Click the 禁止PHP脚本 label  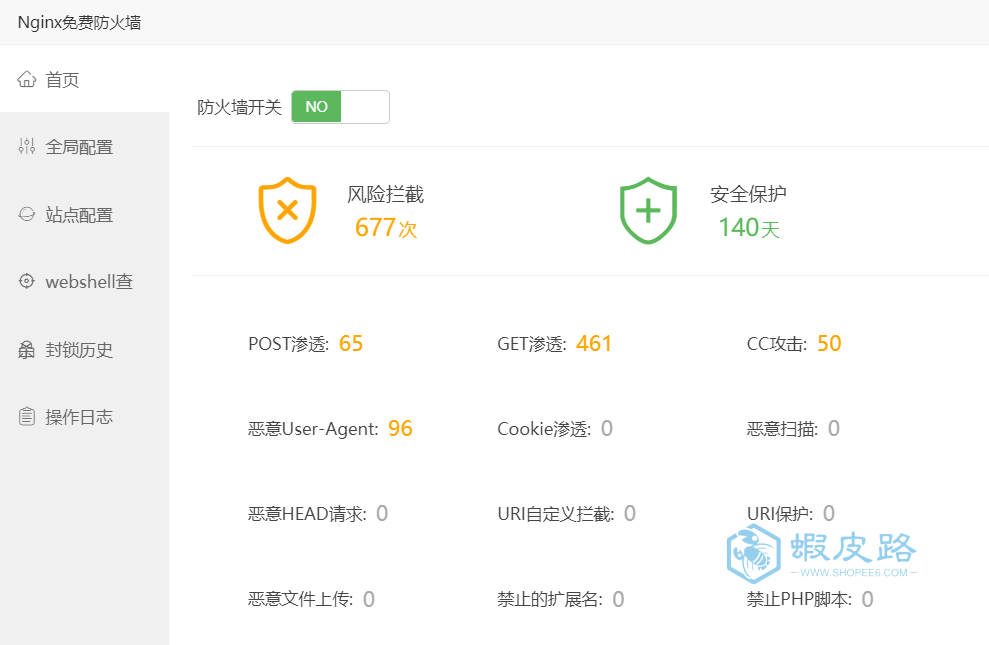click(x=799, y=600)
